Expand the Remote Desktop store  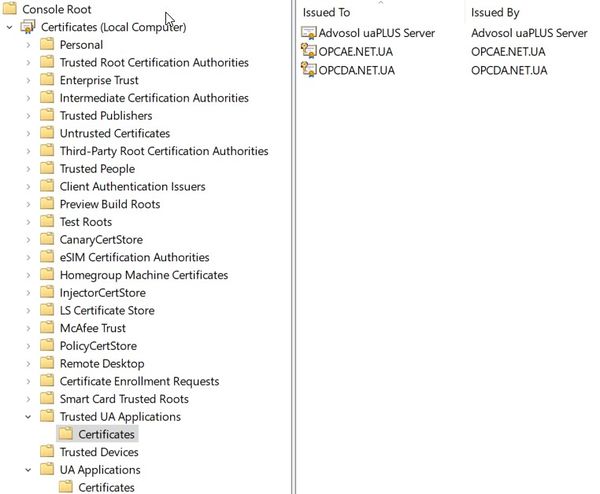(28, 364)
